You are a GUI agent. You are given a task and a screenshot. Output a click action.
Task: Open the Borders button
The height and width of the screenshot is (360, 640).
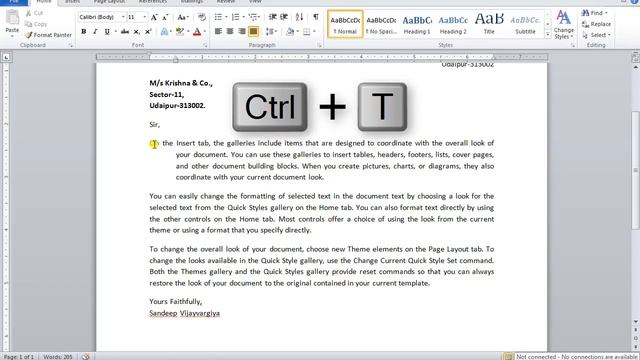tap(307, 31)
